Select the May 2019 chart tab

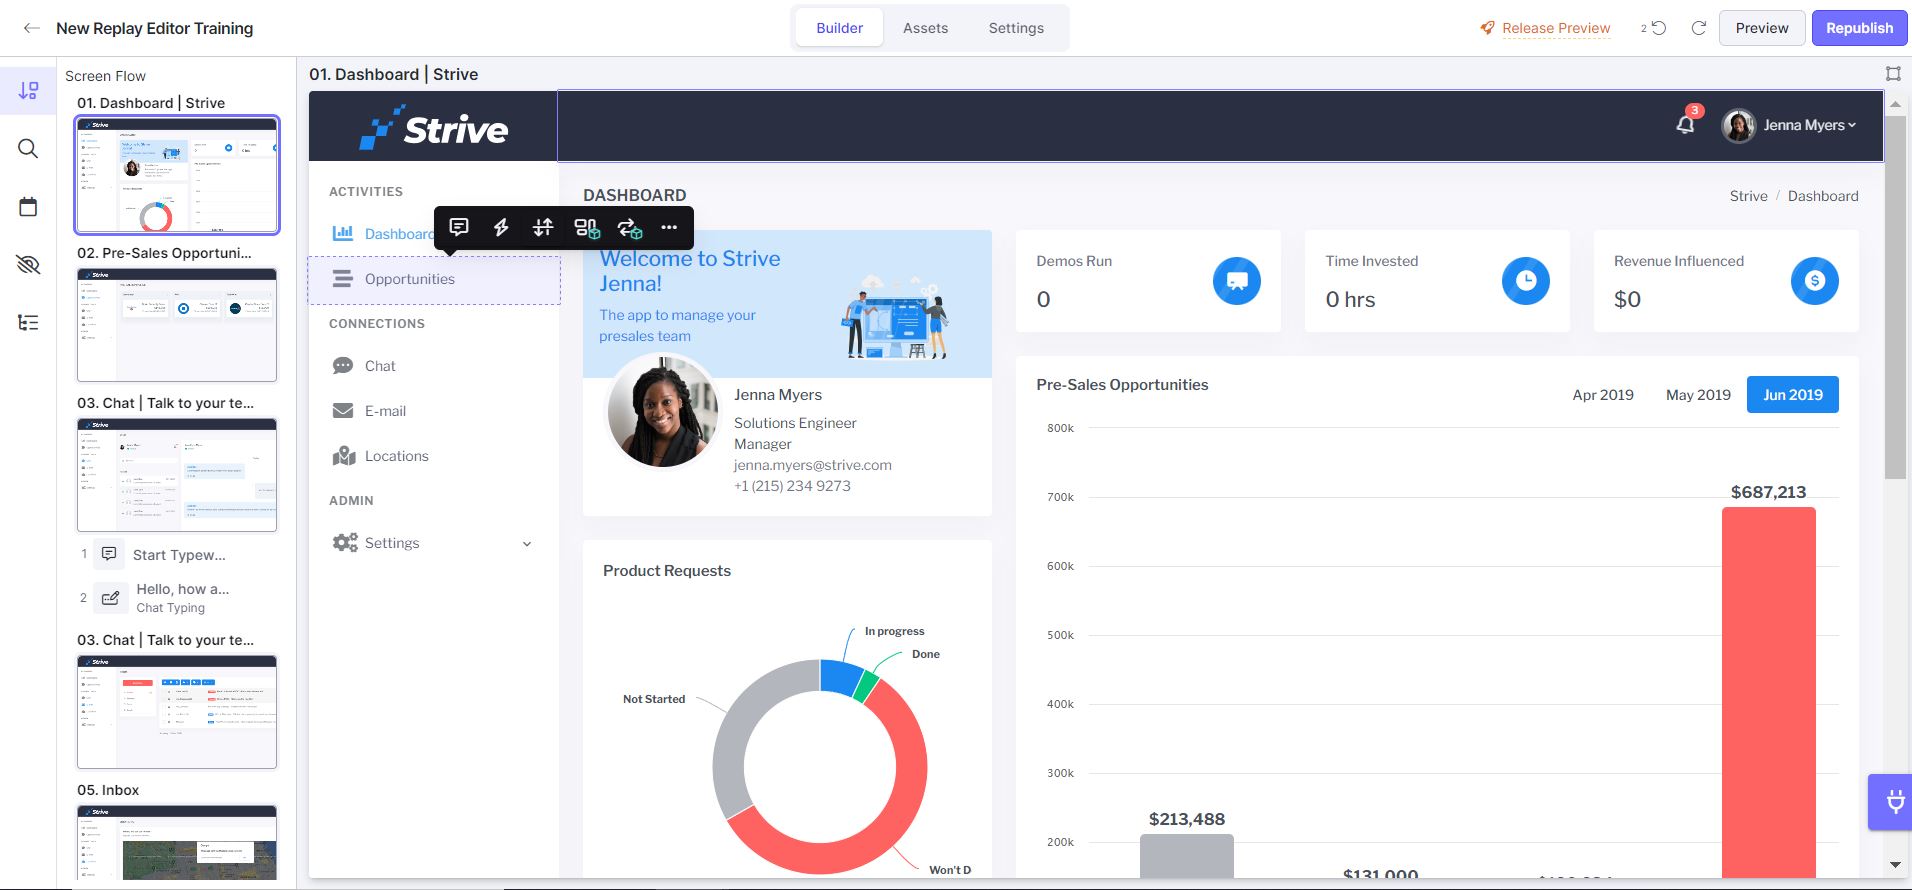point(1698,395)
